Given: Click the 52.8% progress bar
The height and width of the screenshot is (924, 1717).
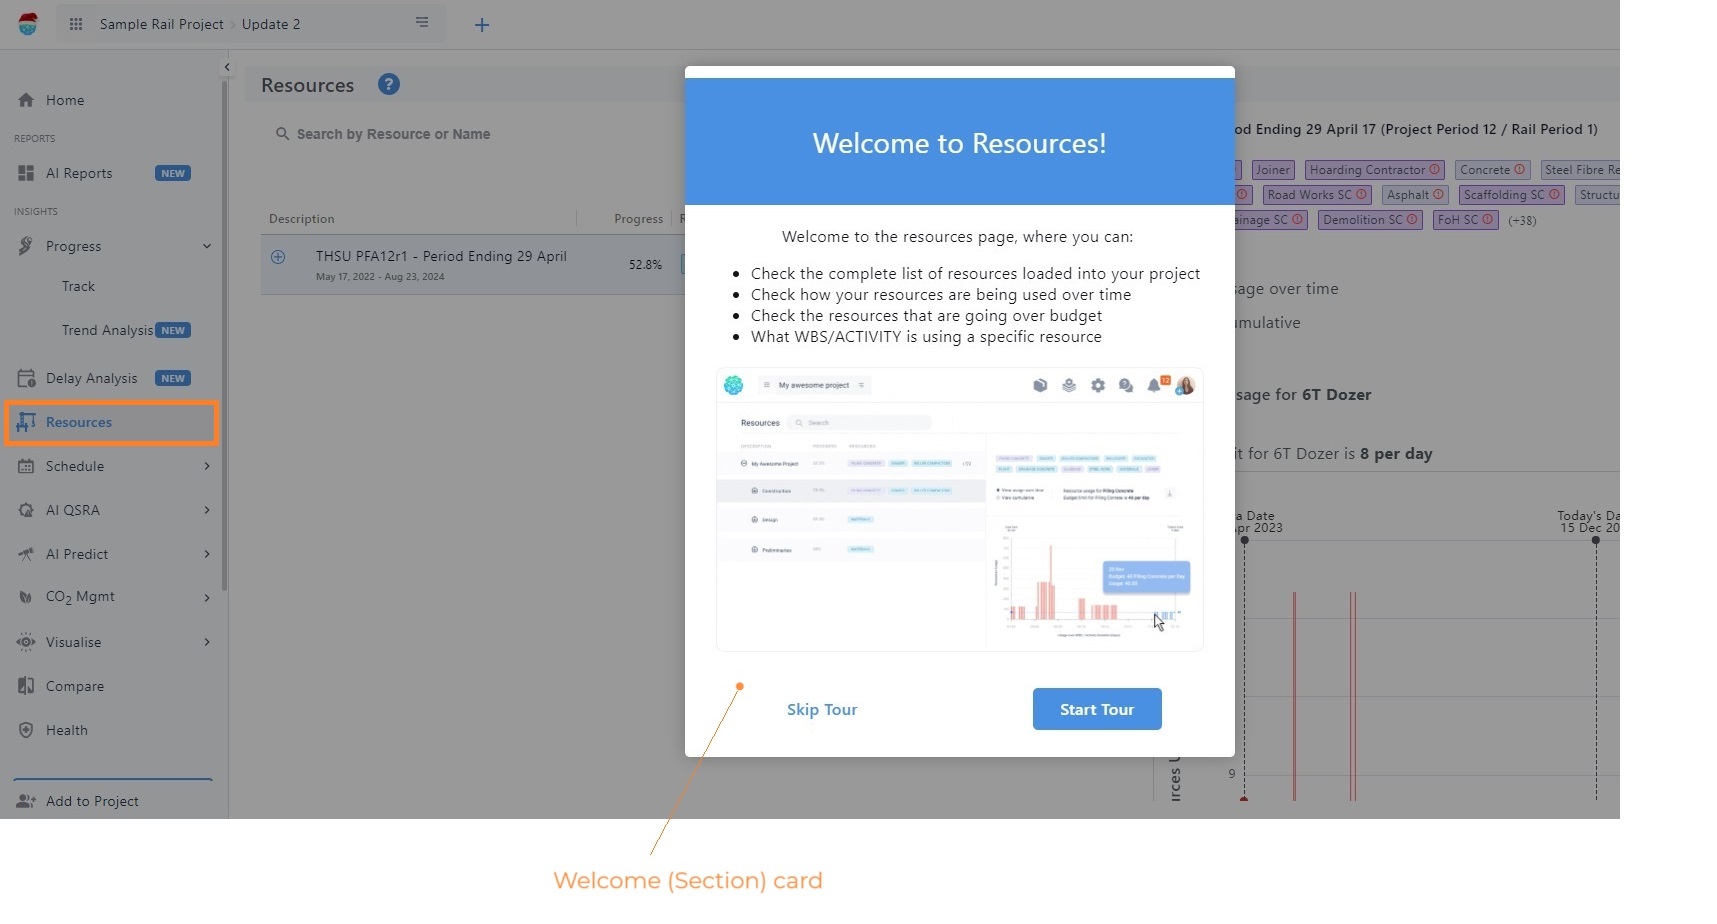Looking at the screenshot, I should coord(646,264).
